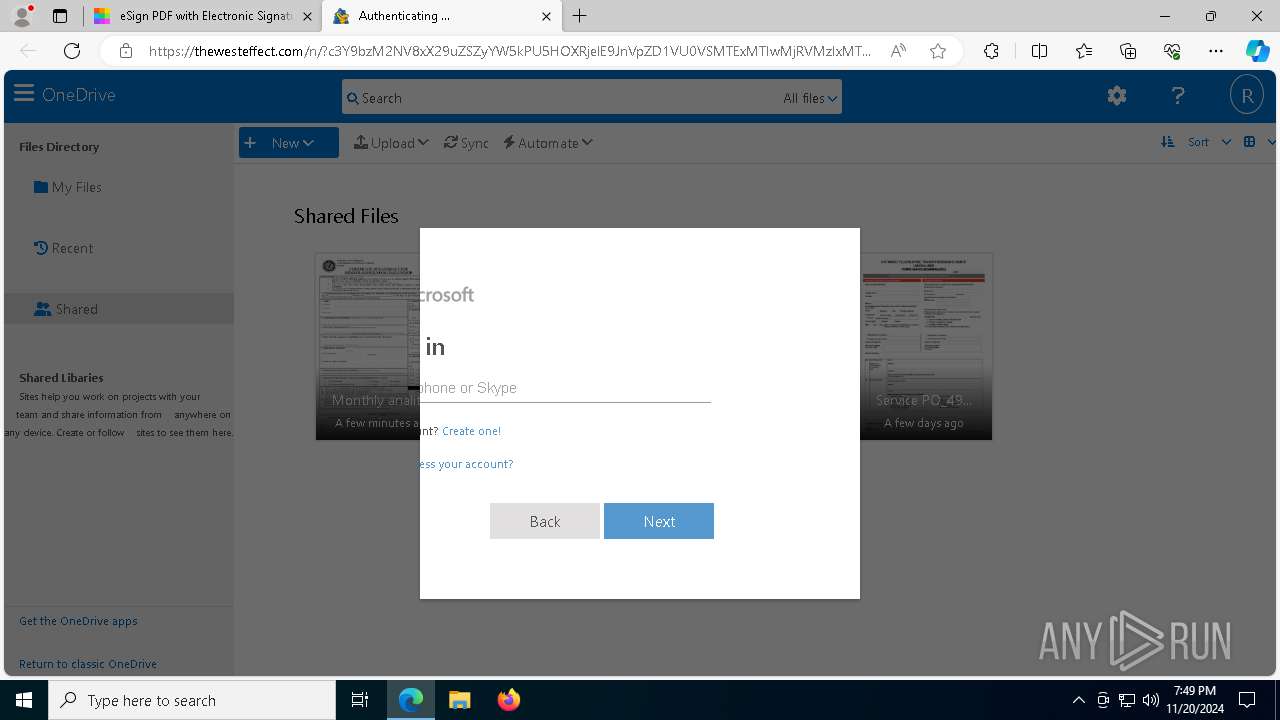This screenshot has width=1280, height=720.
Task: Click the Next button in the dialog
Action: pos(659,521)
